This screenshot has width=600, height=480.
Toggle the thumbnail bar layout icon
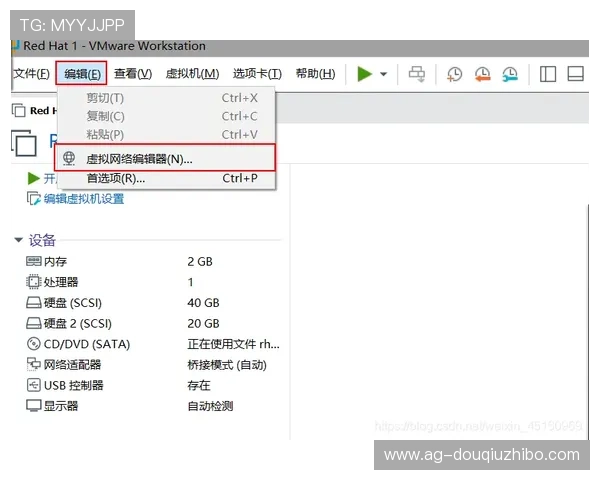575,73
